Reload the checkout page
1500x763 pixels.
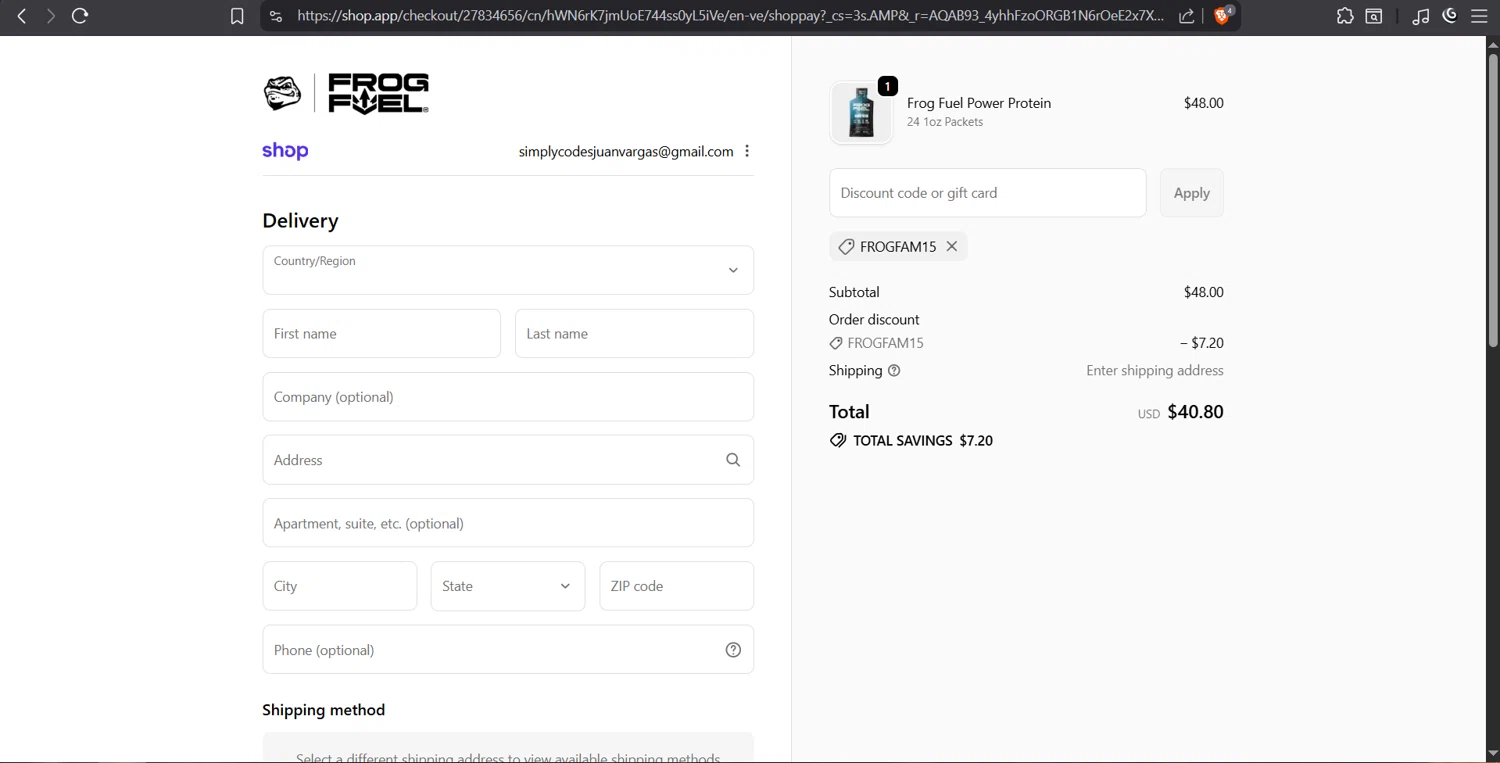coord(80,16)
